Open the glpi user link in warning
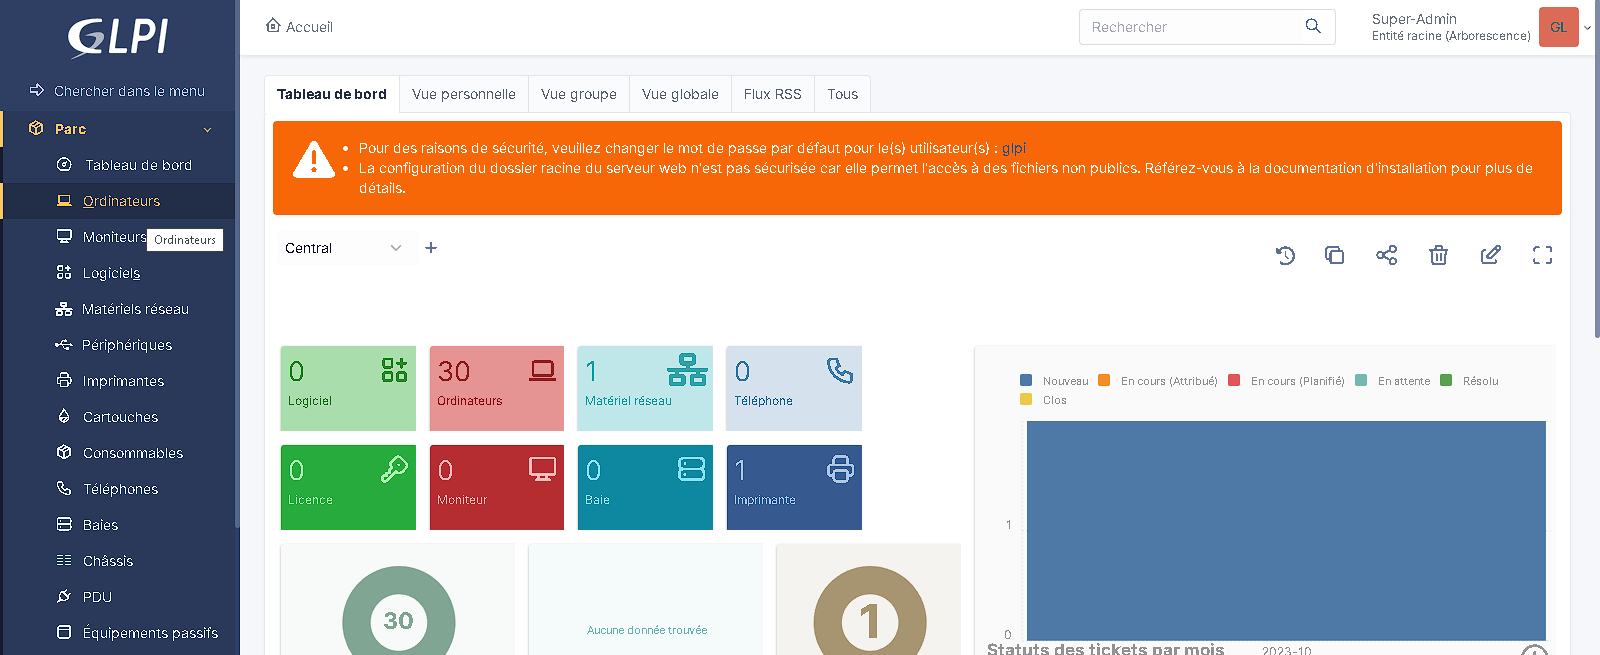 [x=1014, y=148]
